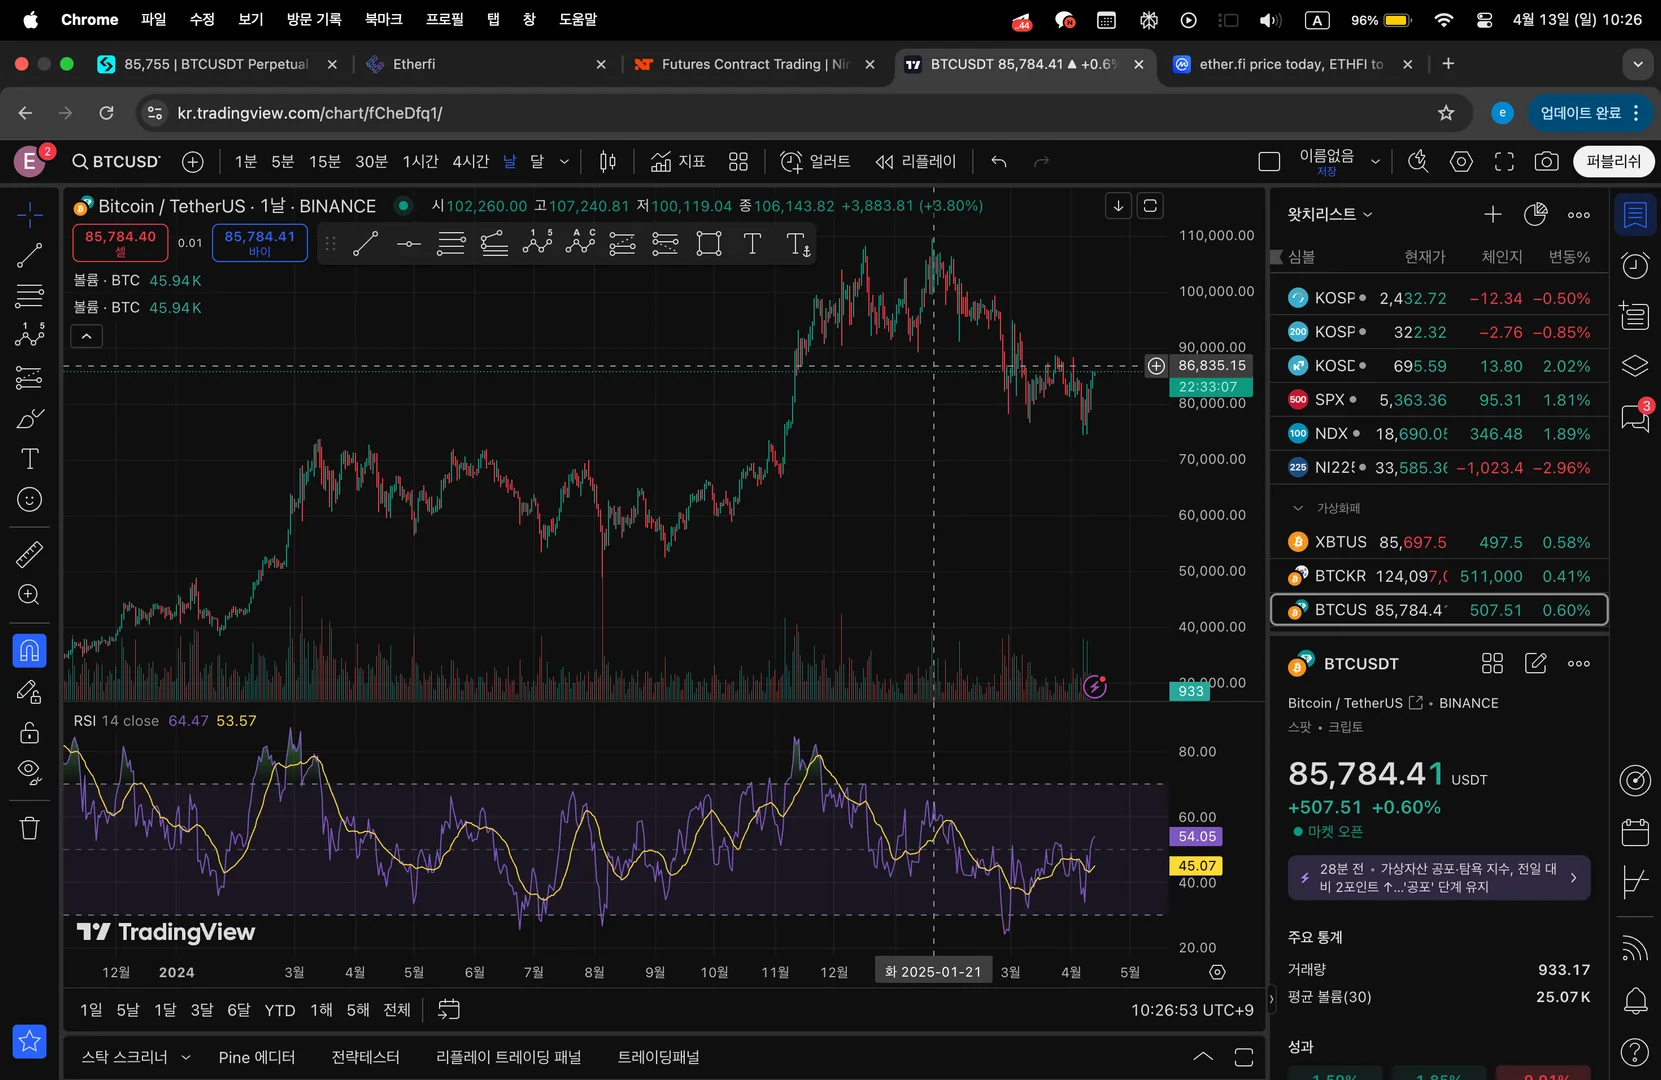The image size is (1661, 1080).
Task: Click the BTCUSD symbol search field
Action: pos(116,162)
